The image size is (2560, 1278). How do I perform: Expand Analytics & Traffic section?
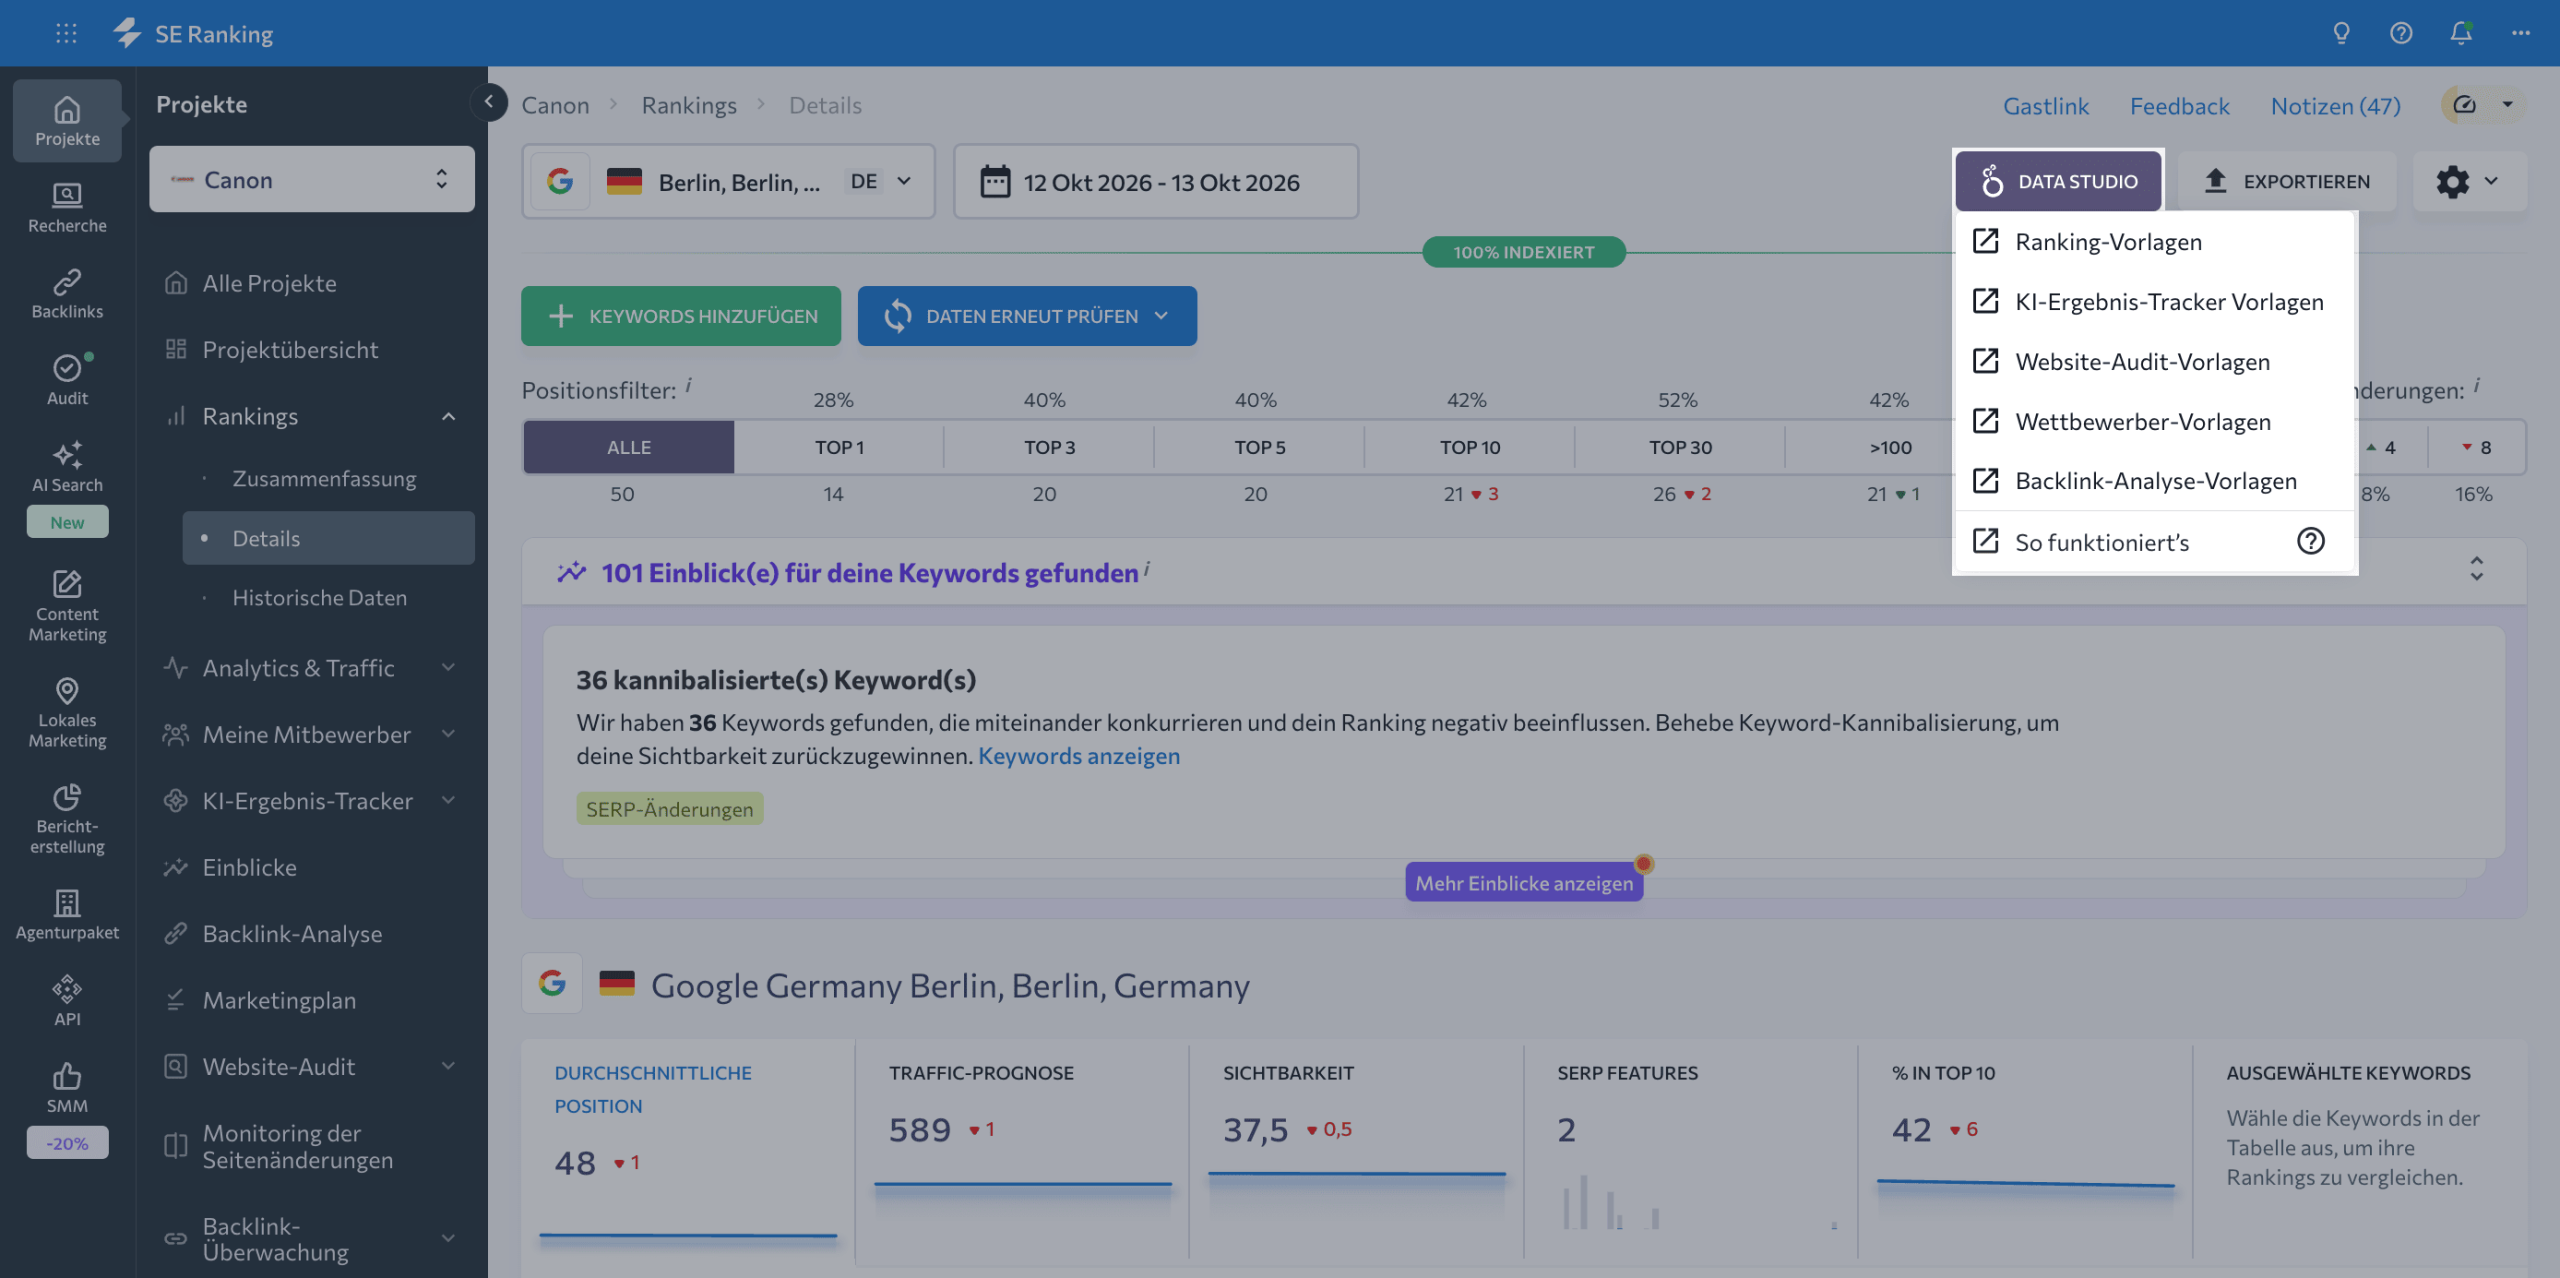pyautogui.click(x=449, y=667)
